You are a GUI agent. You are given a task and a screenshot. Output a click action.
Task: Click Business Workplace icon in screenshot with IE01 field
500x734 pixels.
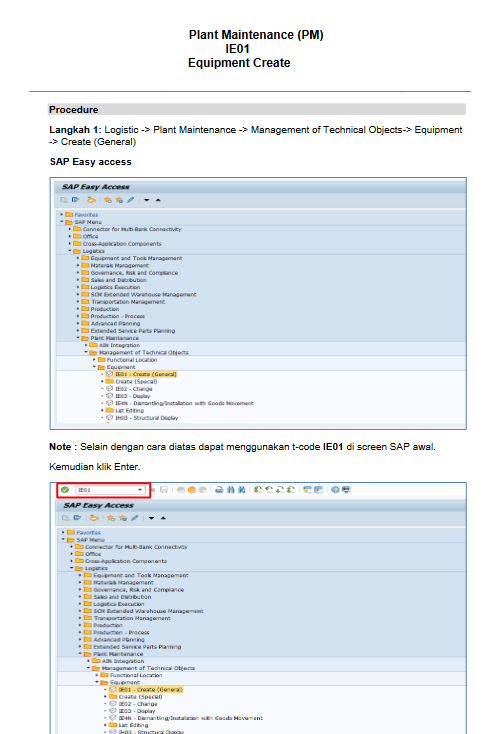pos(94,518)
